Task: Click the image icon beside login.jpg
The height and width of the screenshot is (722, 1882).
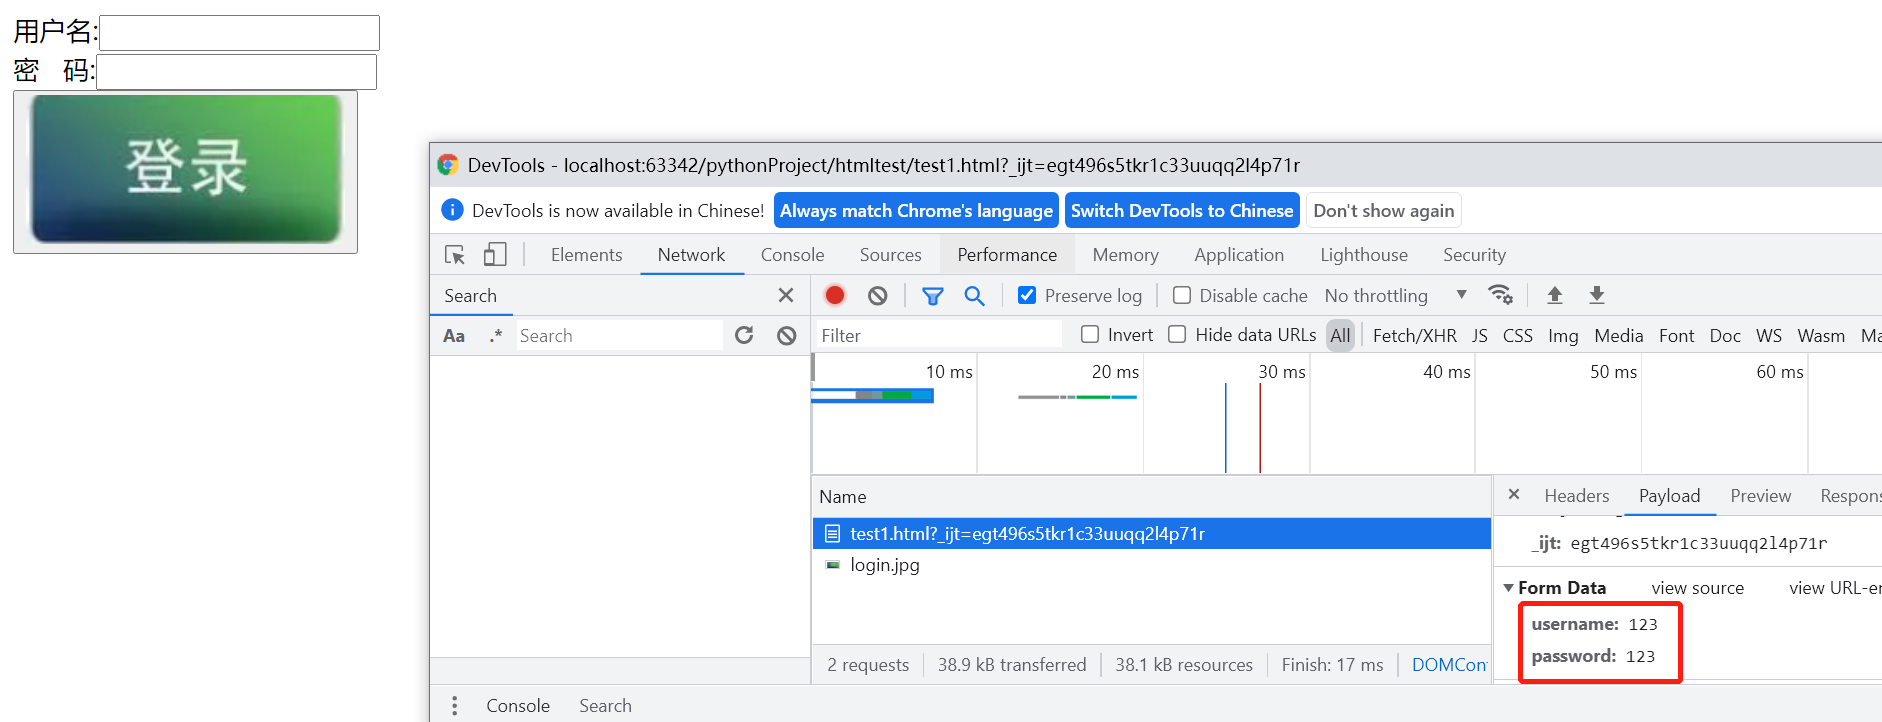Action: [x=832, y=565]
